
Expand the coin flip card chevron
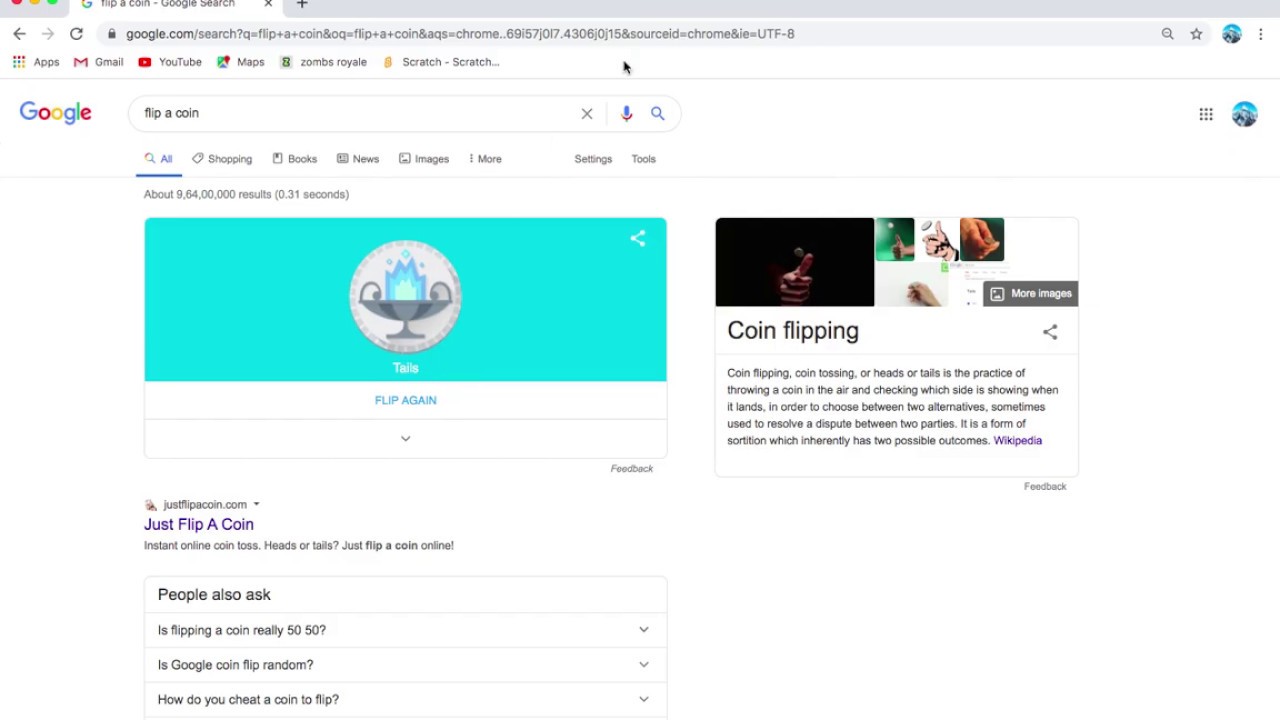point(405,439)
